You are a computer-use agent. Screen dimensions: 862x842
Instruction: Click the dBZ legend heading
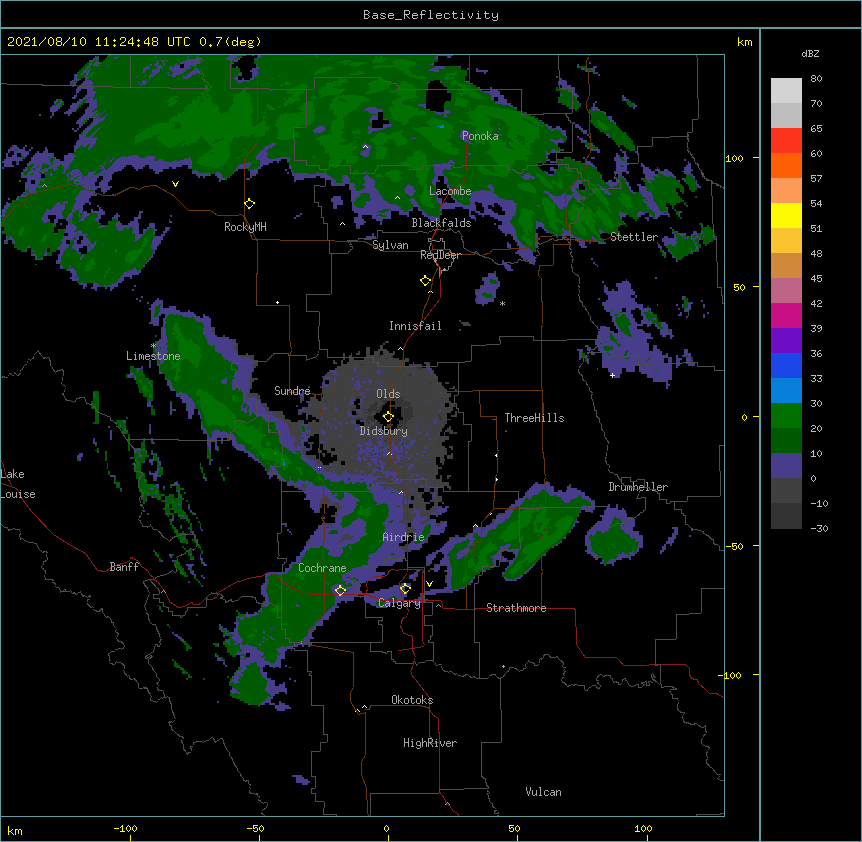coord(810,53)
